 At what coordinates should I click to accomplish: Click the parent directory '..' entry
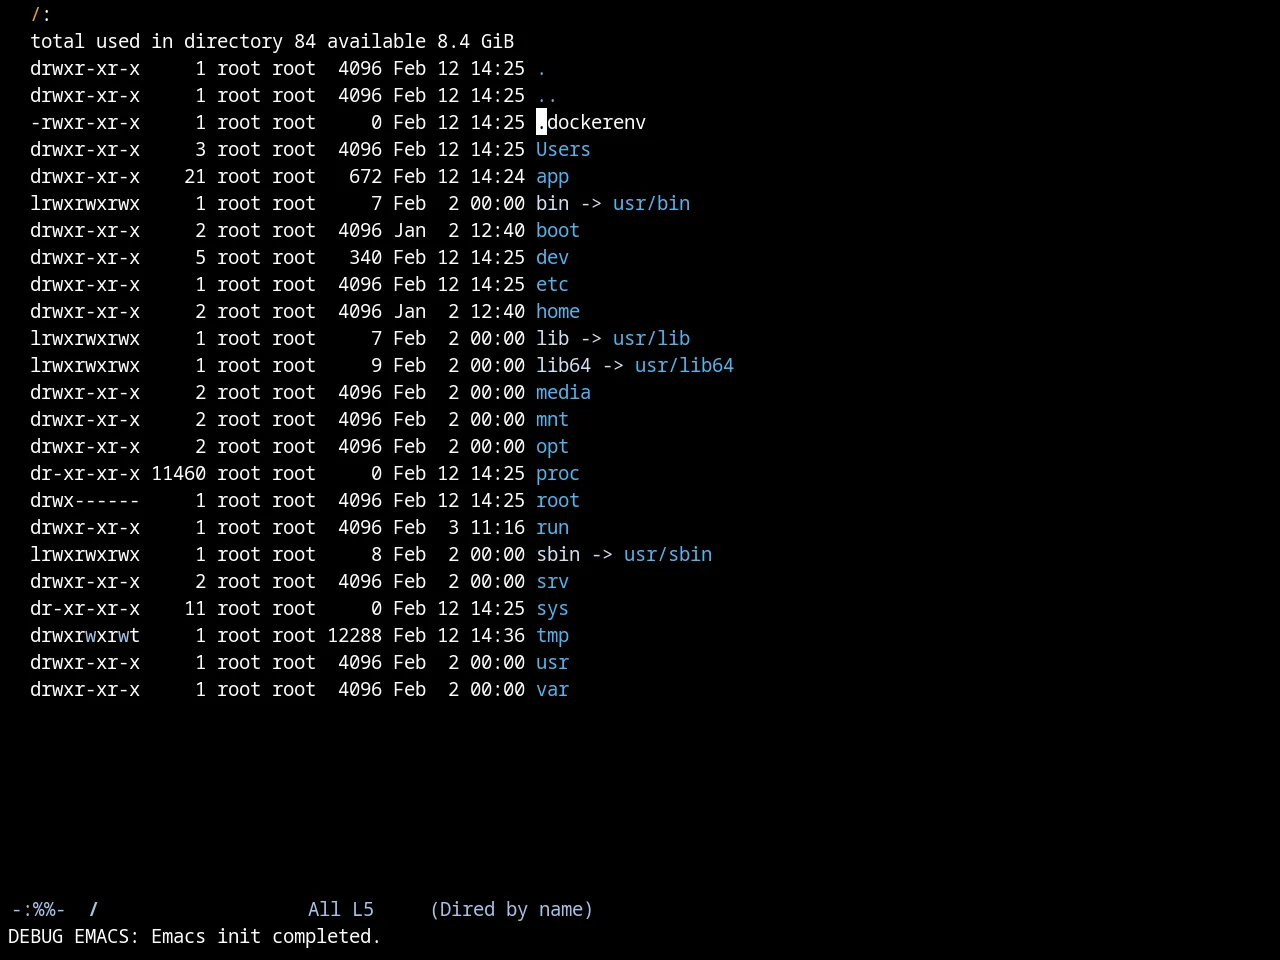tap(547, 95)
